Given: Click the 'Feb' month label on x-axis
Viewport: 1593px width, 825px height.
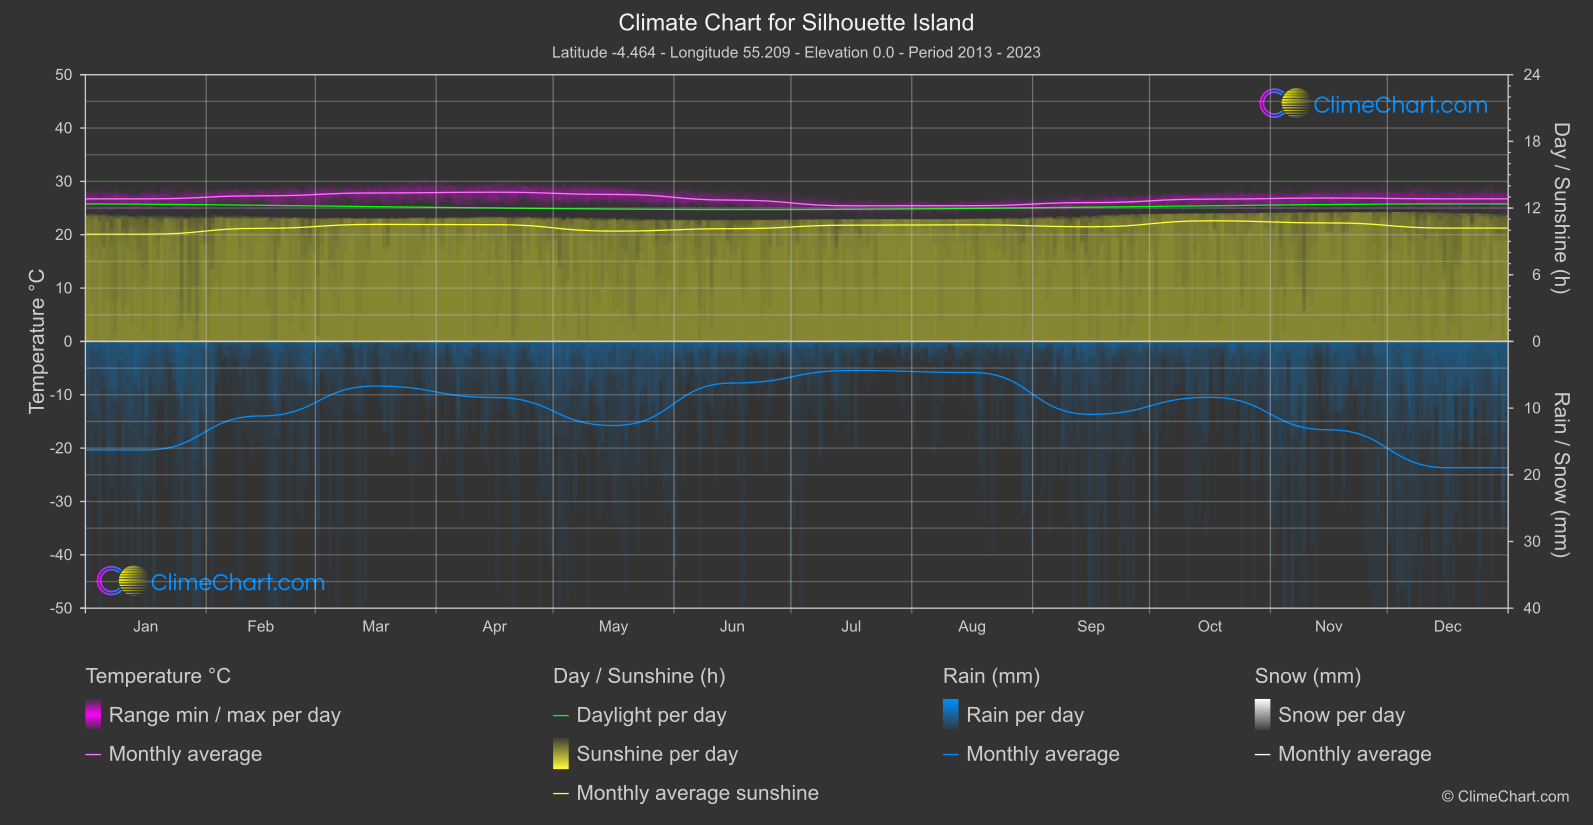Looking at the screenshot, I should click(261, 626).
